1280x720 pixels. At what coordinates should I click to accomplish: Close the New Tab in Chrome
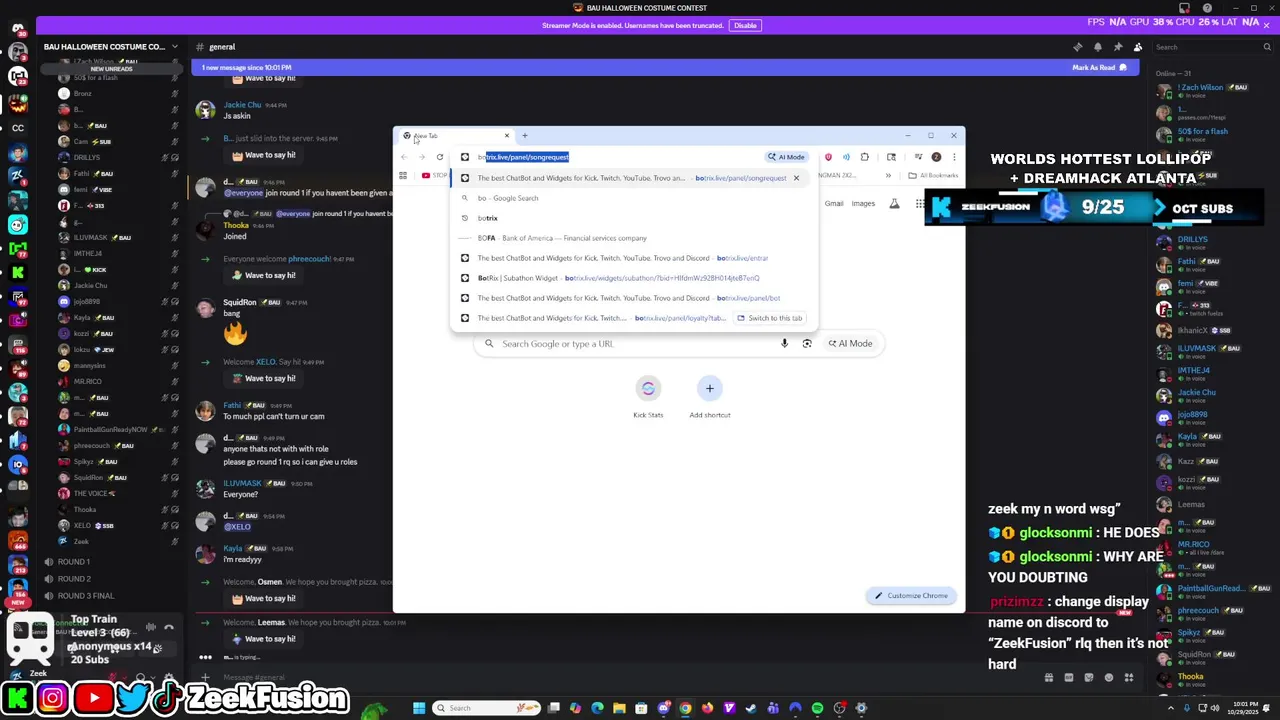point(506,136)
